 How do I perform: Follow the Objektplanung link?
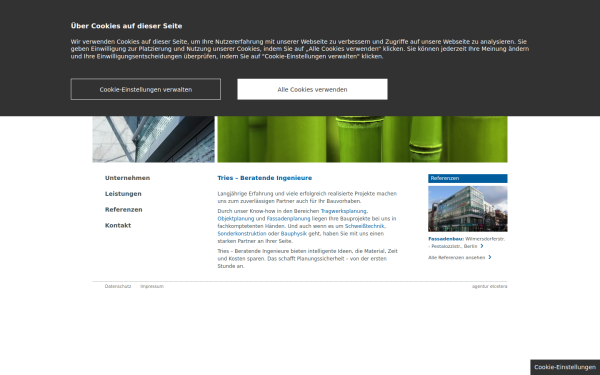click(x=236, y=218)
